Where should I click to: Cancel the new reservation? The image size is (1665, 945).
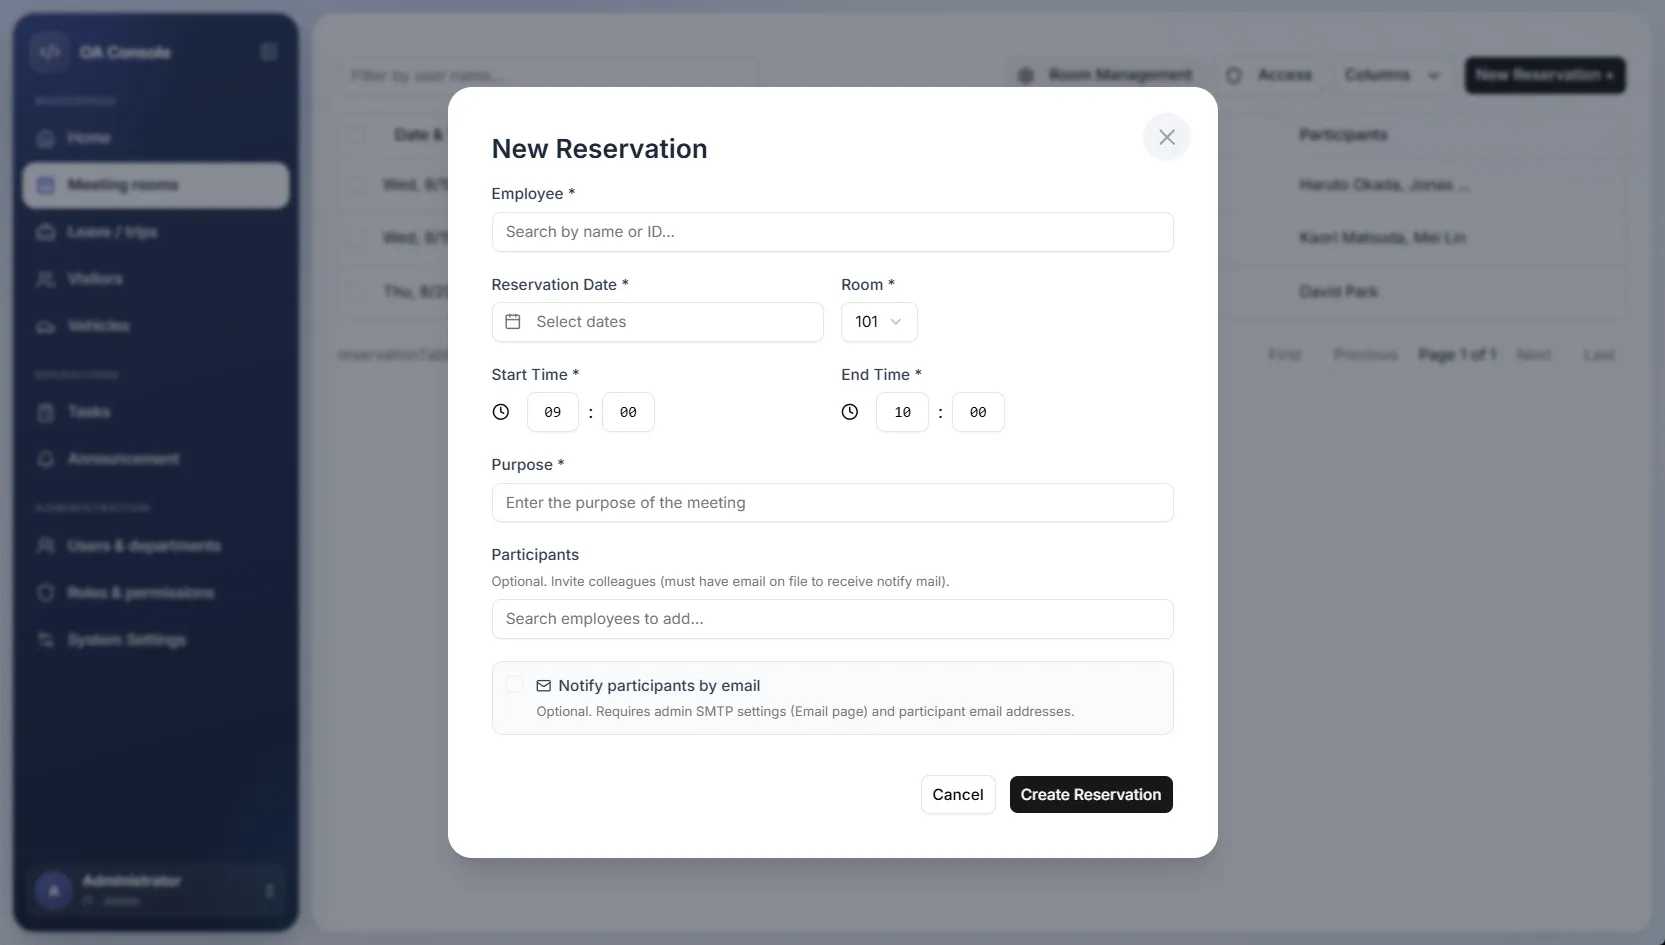(958, 795)
